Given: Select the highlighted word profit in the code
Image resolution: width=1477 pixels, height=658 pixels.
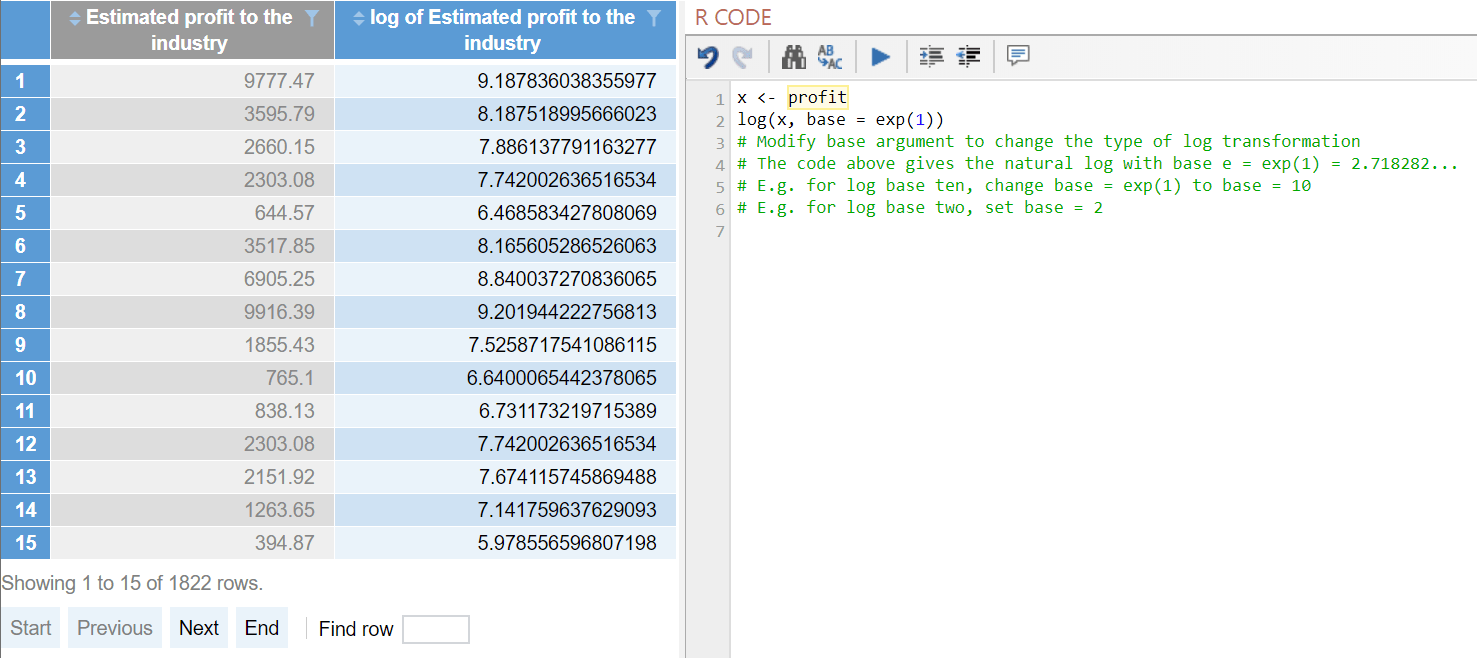Looking at the screenshot, I should pyautogui.click(x=818, y=96).
